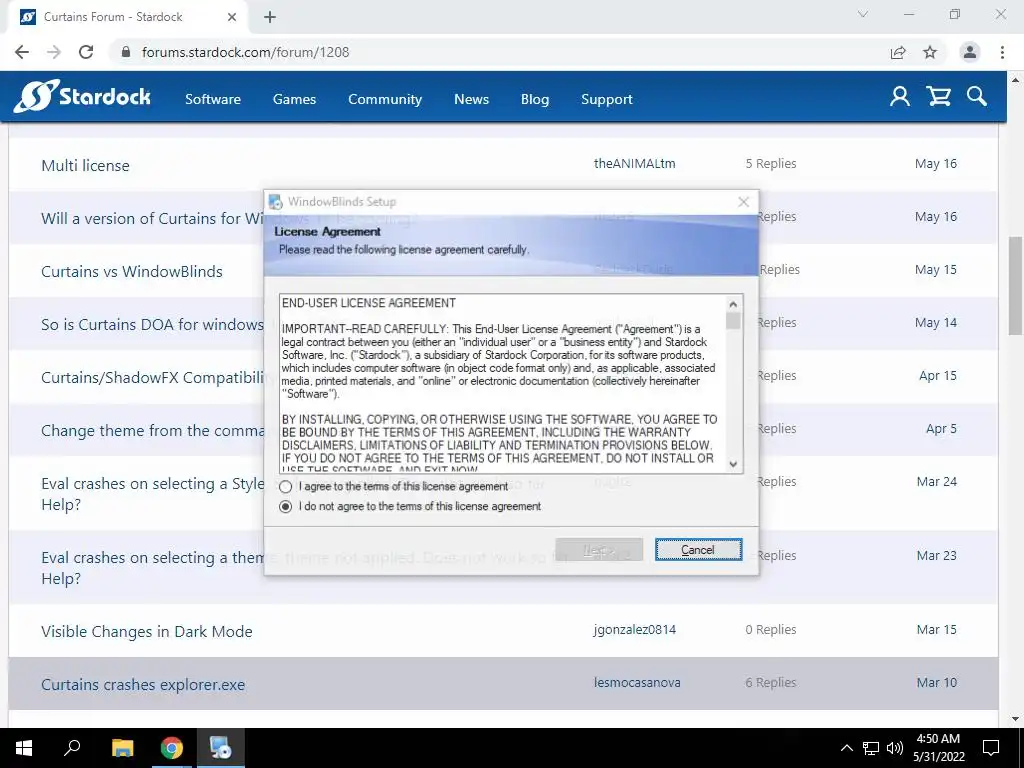This screenshot has height=768, width=1024.
Task: Click author name lesmocasanova
Action: tap(637, 682)
